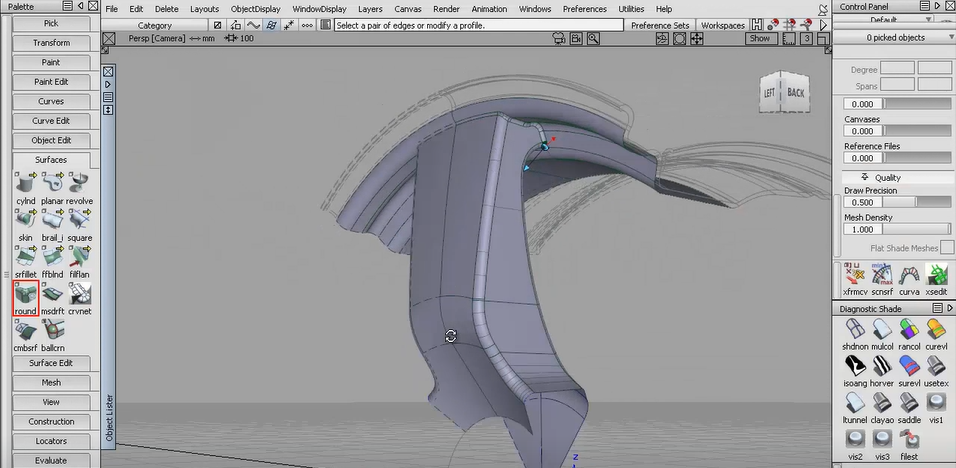
Task: Click the ViewCube BACK face
Action: (x=795, y=92)
